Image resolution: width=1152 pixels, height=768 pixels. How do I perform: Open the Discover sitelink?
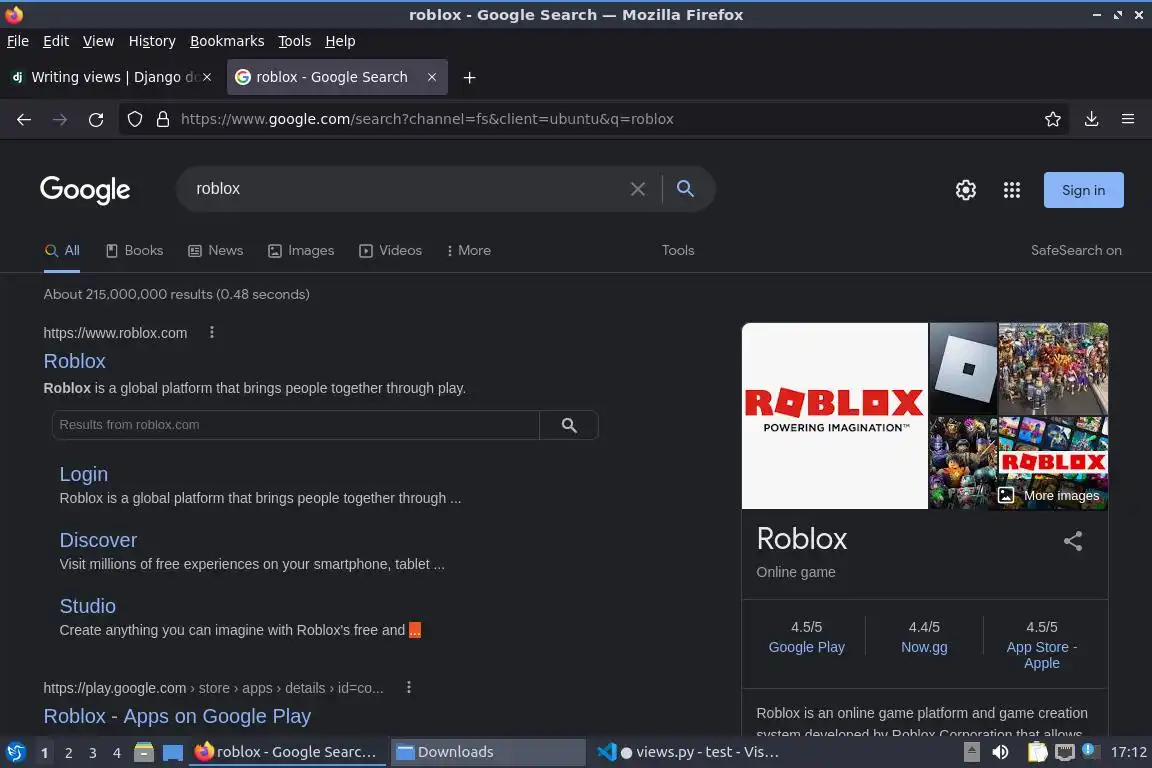(x=98, y=540)
